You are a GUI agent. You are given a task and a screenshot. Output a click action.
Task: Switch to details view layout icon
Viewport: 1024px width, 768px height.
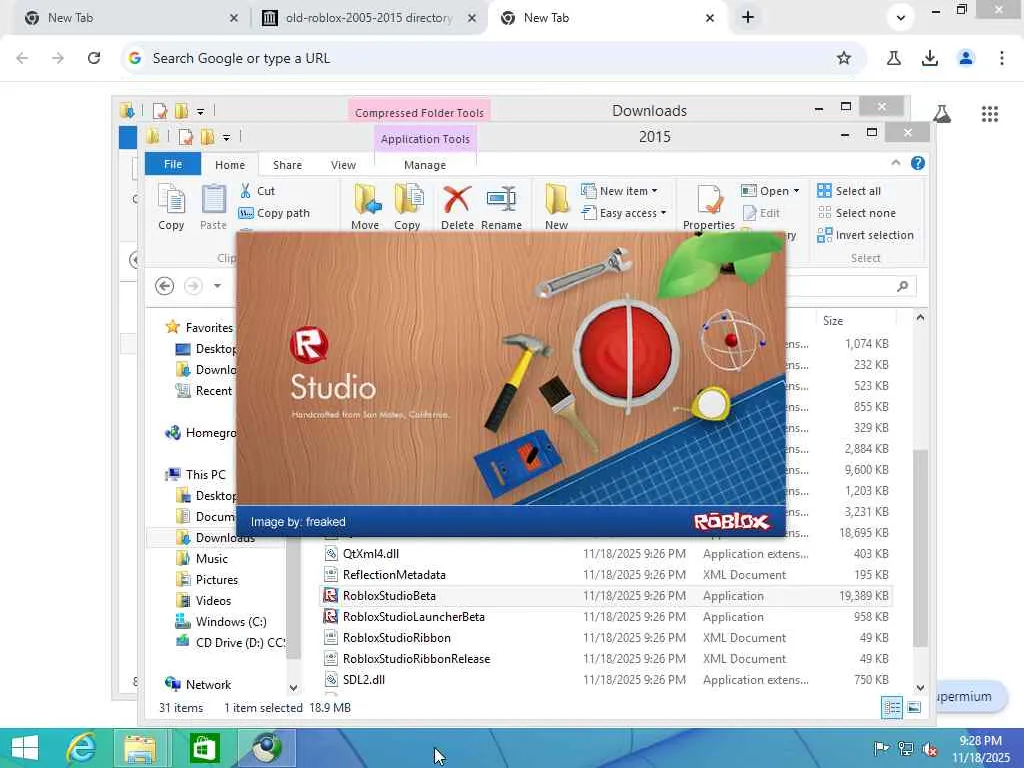click(x=891, y=707)
